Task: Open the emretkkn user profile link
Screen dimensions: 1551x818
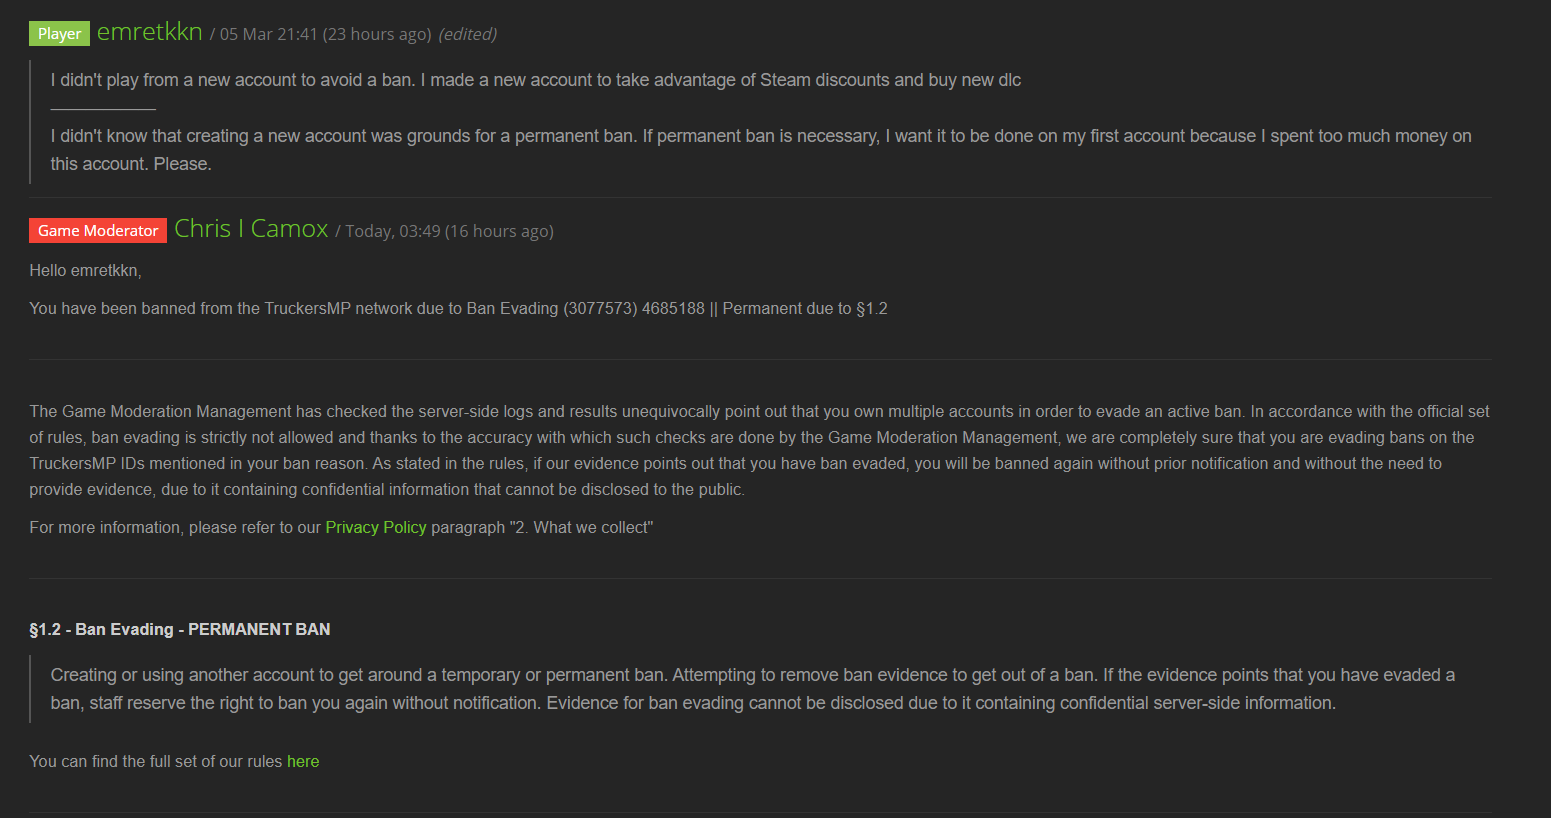Action: (149, 32)
